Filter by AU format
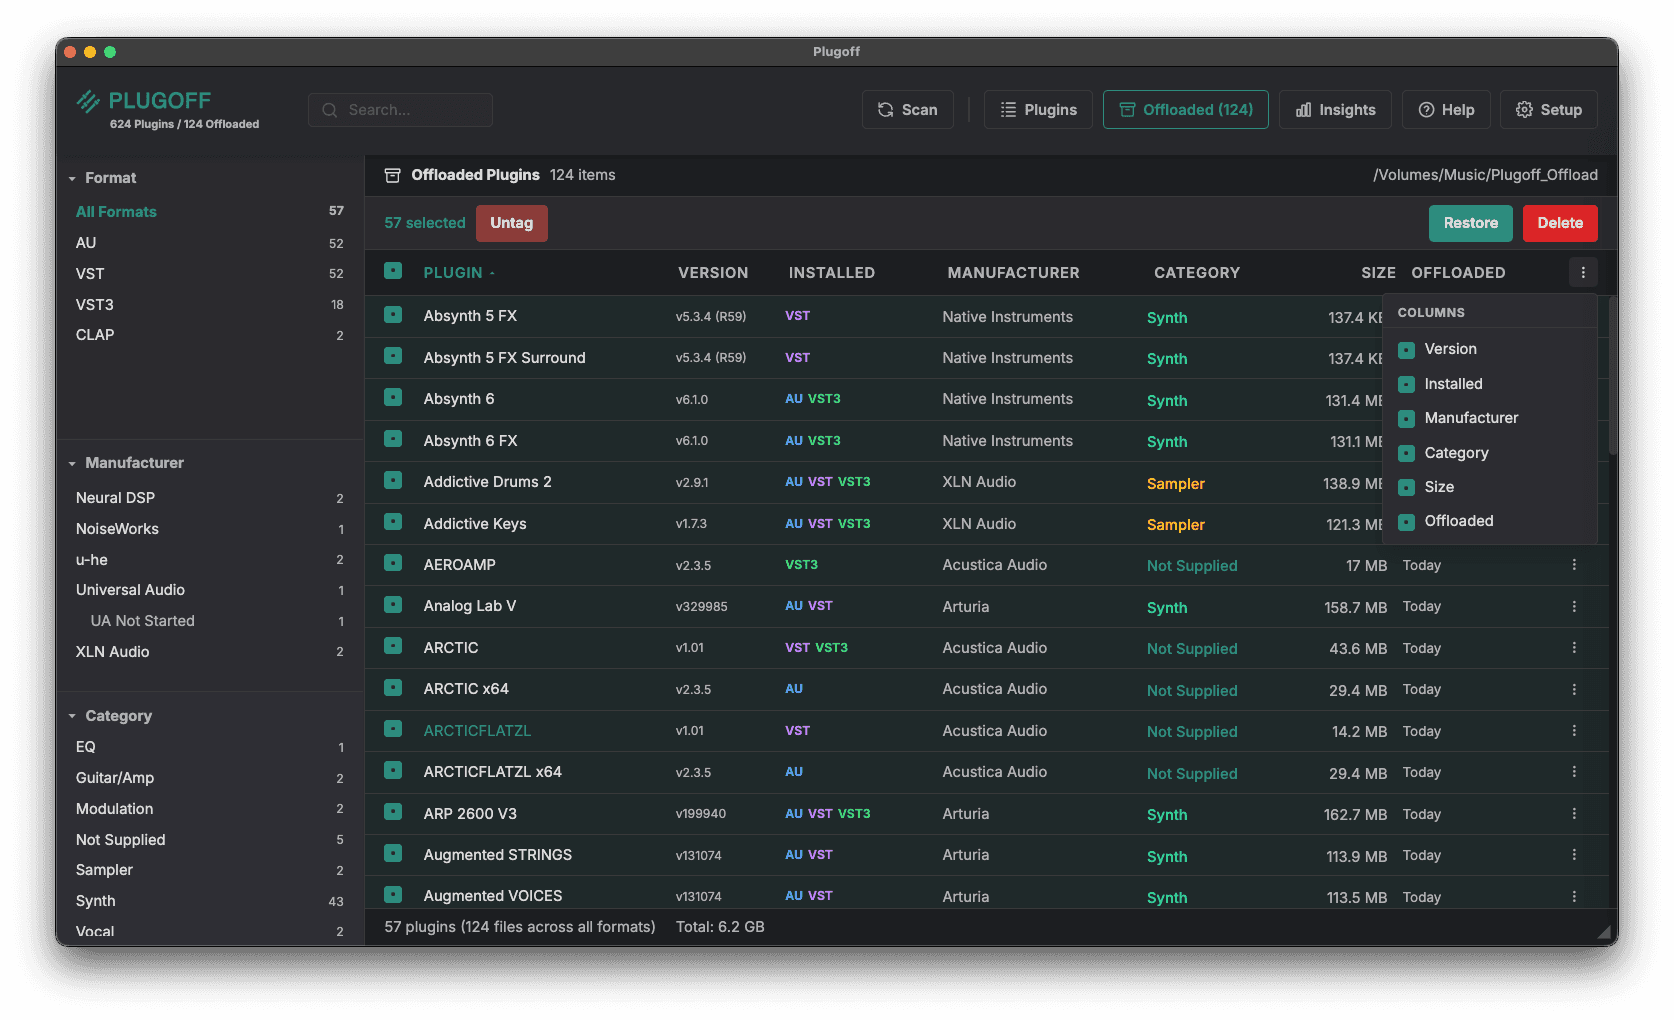This screenshot has height=1020, width=1674. coord(210,243)
